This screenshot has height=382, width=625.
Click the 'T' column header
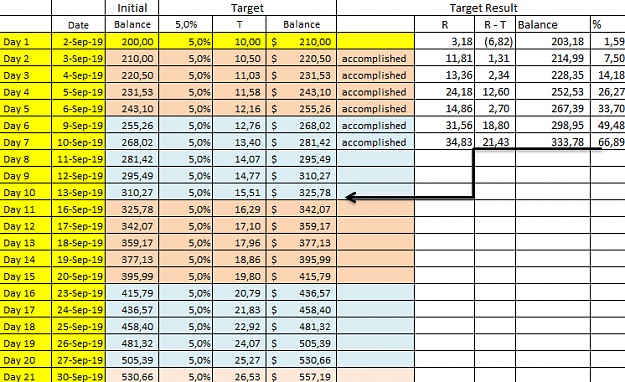(x=239, y=24)
